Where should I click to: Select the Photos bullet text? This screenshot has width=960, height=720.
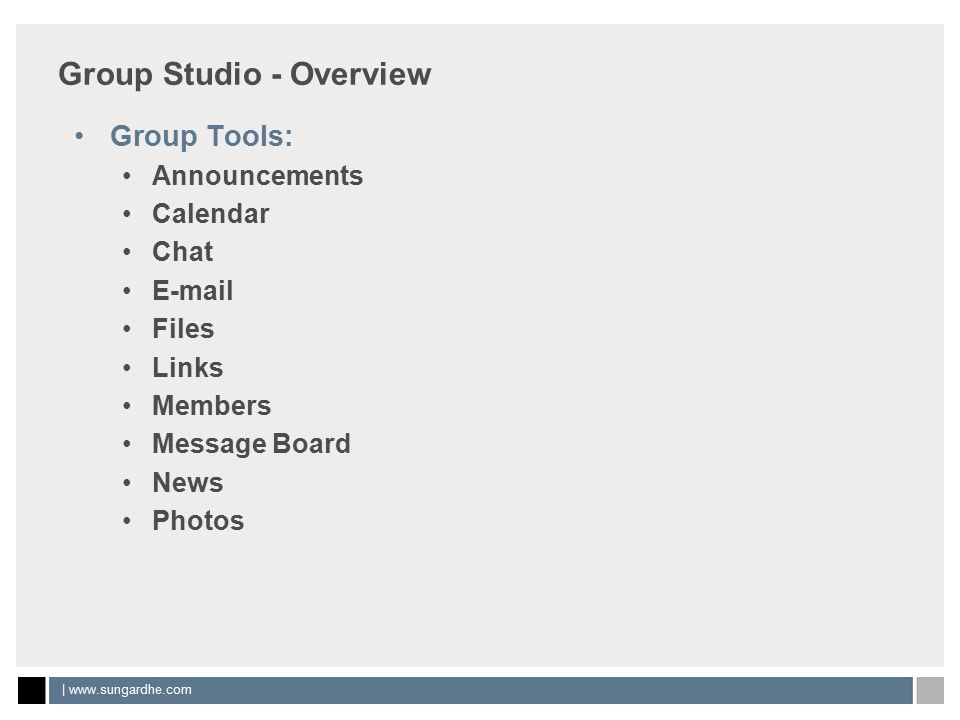coord(198,520)
